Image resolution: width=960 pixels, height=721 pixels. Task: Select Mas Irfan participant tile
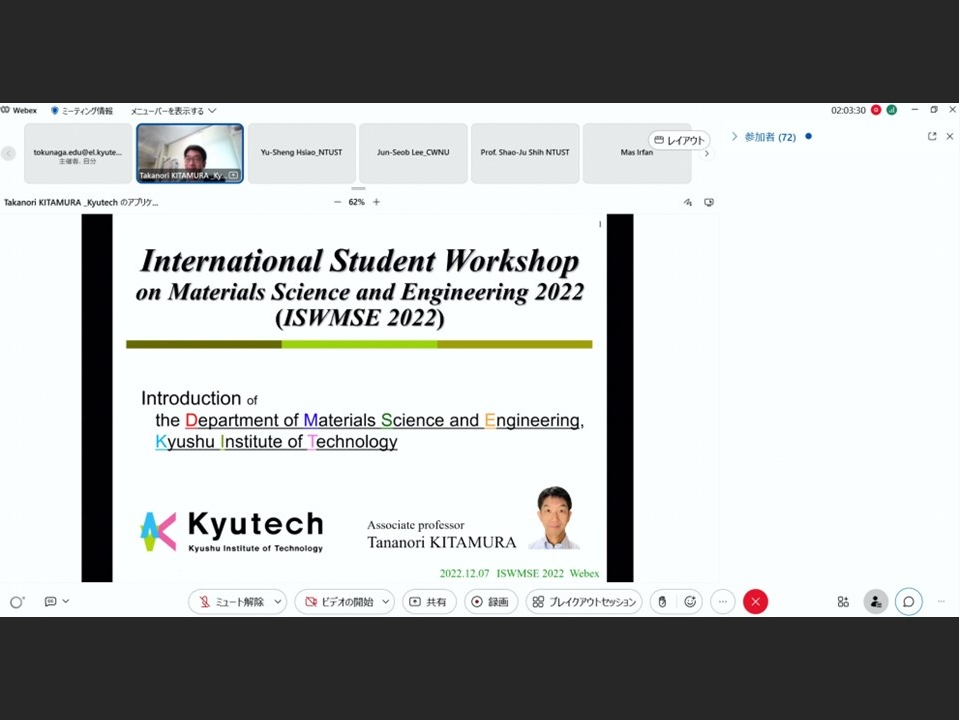(x=637, y=153)
